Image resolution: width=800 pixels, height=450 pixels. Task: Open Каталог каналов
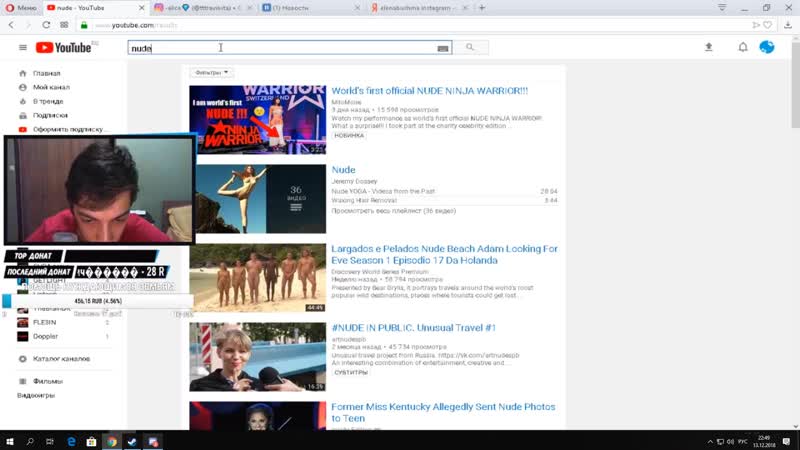pos(61,359)
